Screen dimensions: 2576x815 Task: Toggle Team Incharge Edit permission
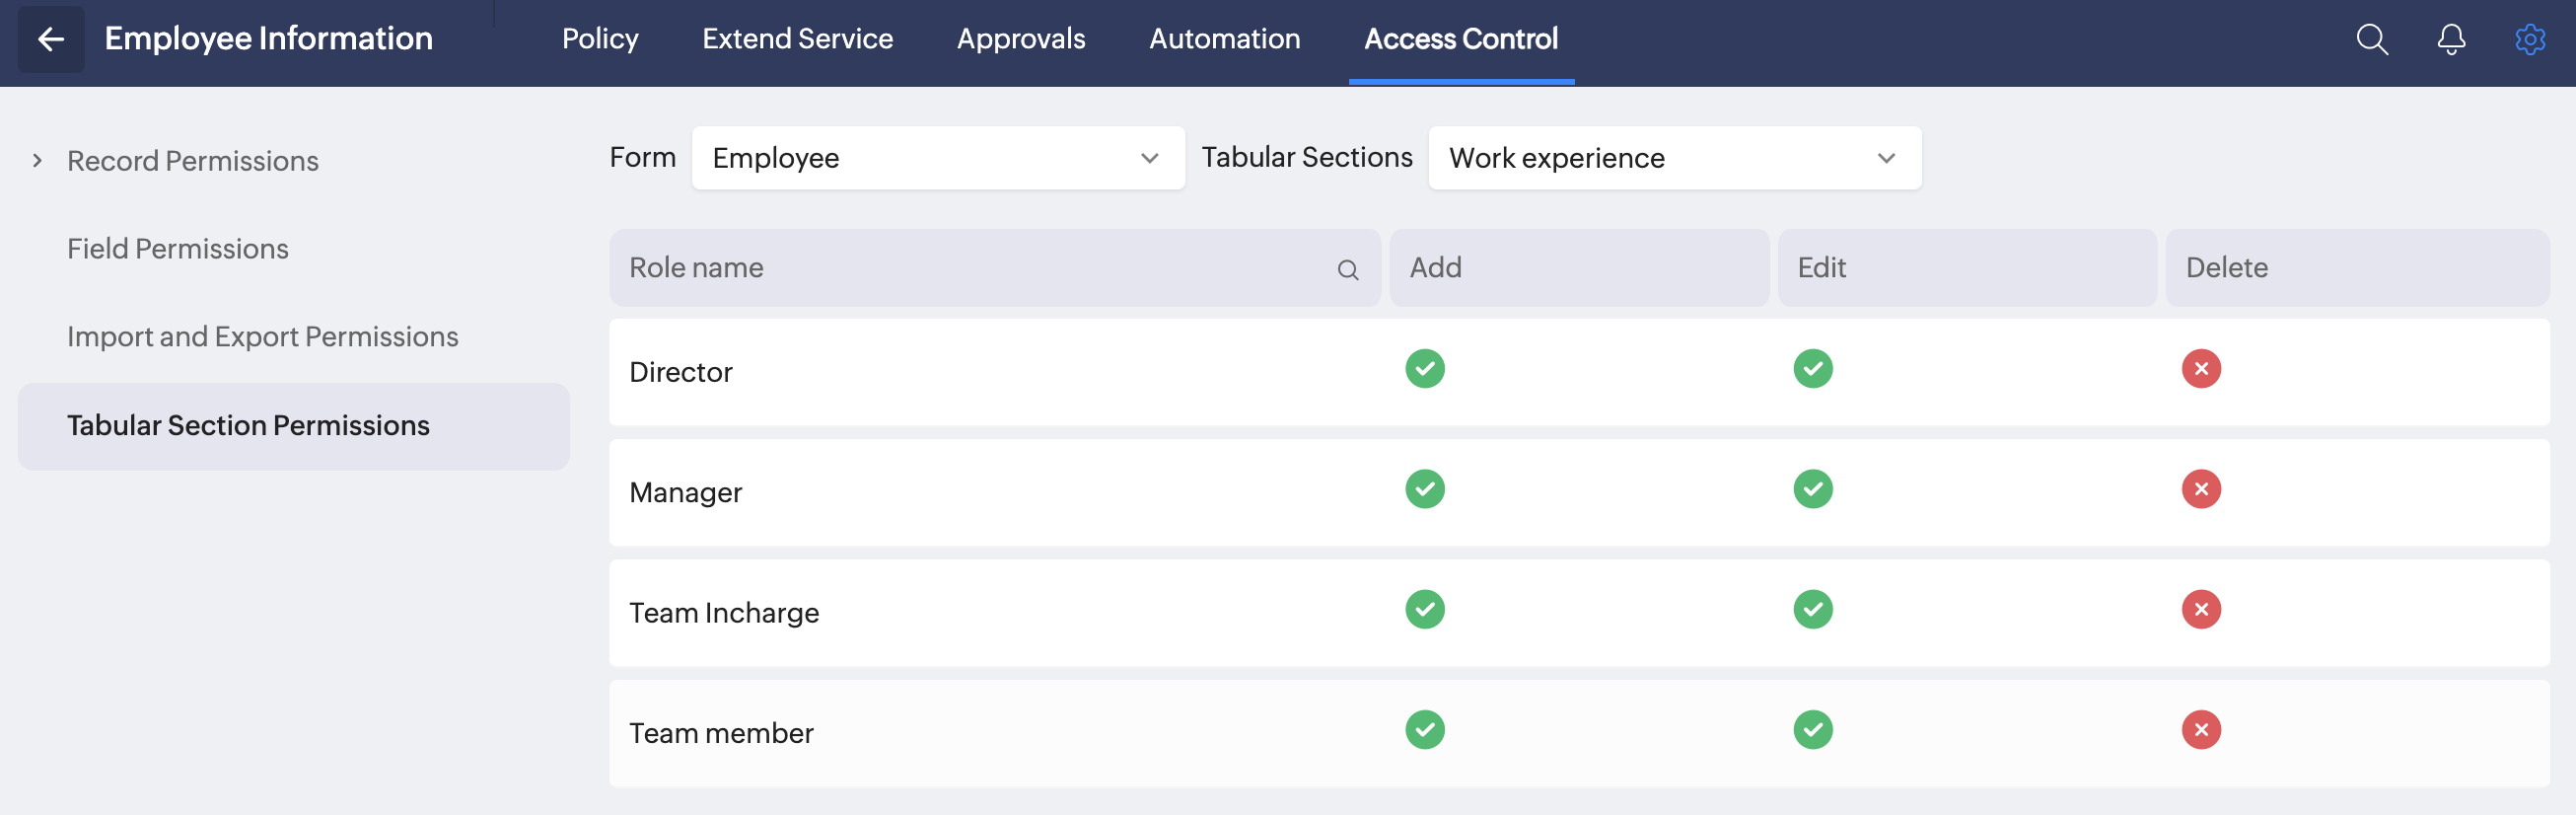pos(1812,609)
